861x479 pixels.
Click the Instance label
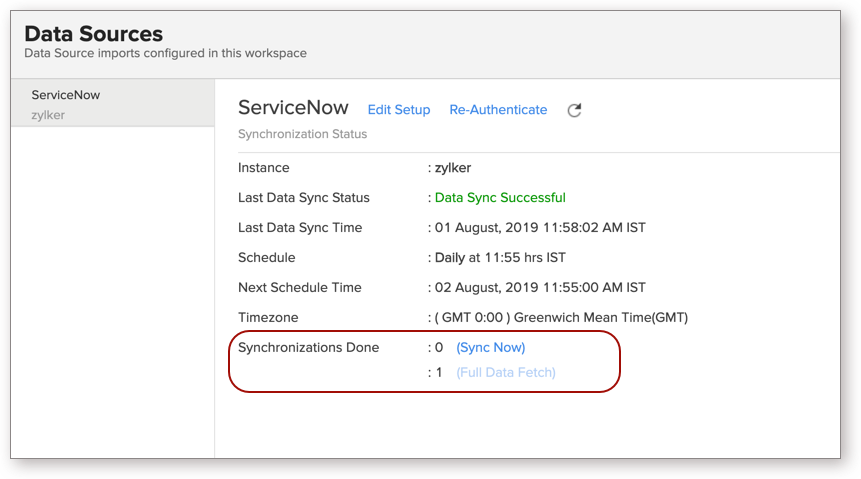pyautogui.click(x=263, y=168)
